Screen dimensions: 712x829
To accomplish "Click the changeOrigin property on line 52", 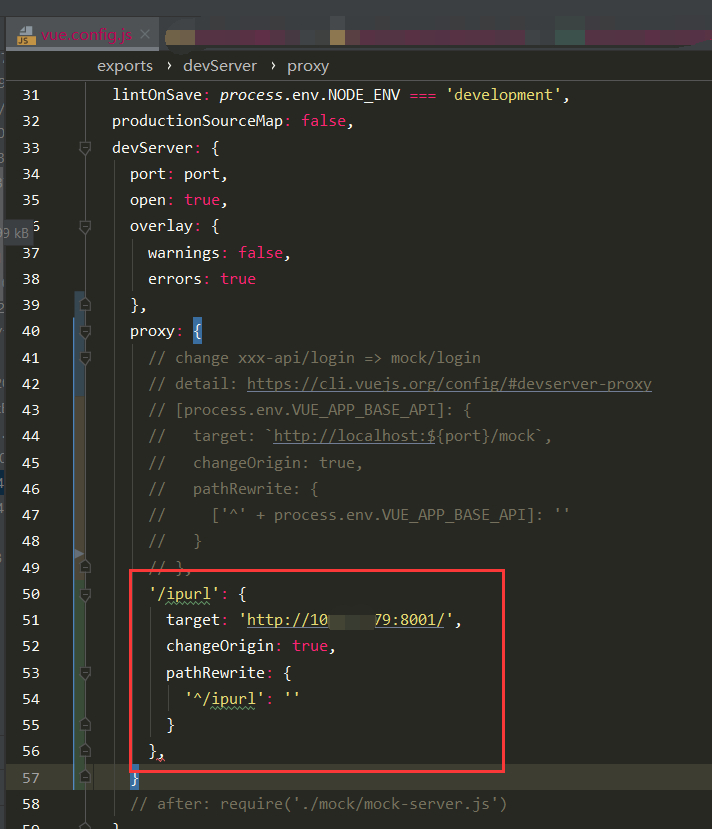I will point(220,646).
